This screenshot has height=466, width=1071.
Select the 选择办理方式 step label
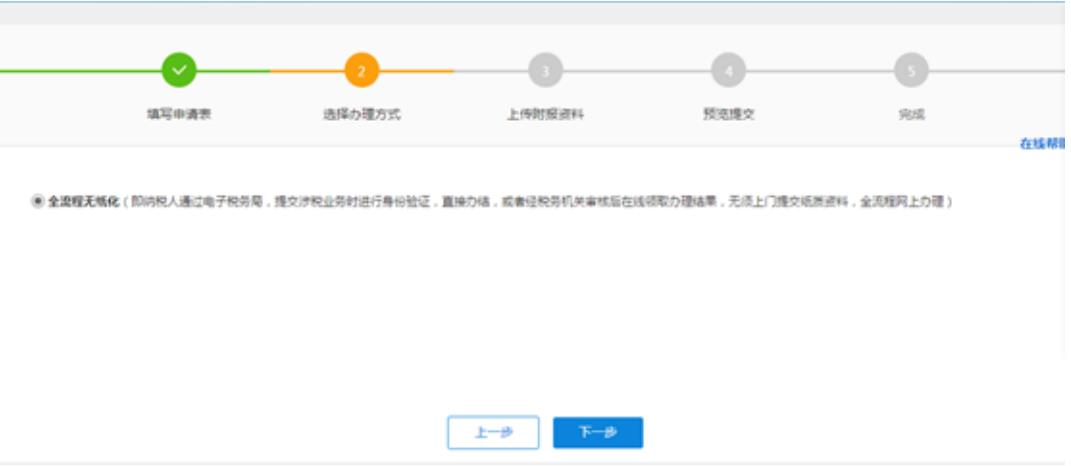point(362,115)
